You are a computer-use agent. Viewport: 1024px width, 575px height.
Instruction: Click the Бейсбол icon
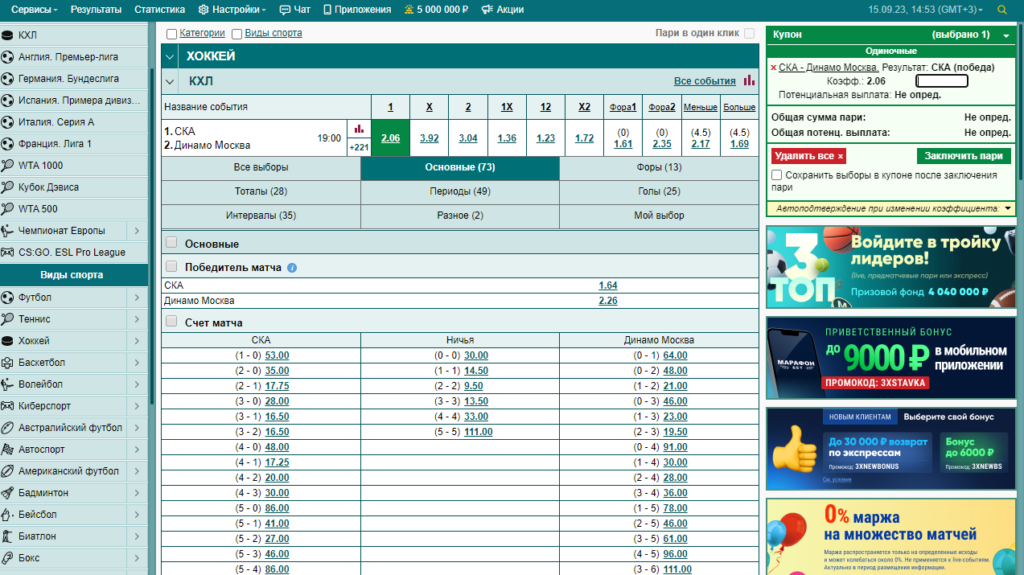(8, 514)
